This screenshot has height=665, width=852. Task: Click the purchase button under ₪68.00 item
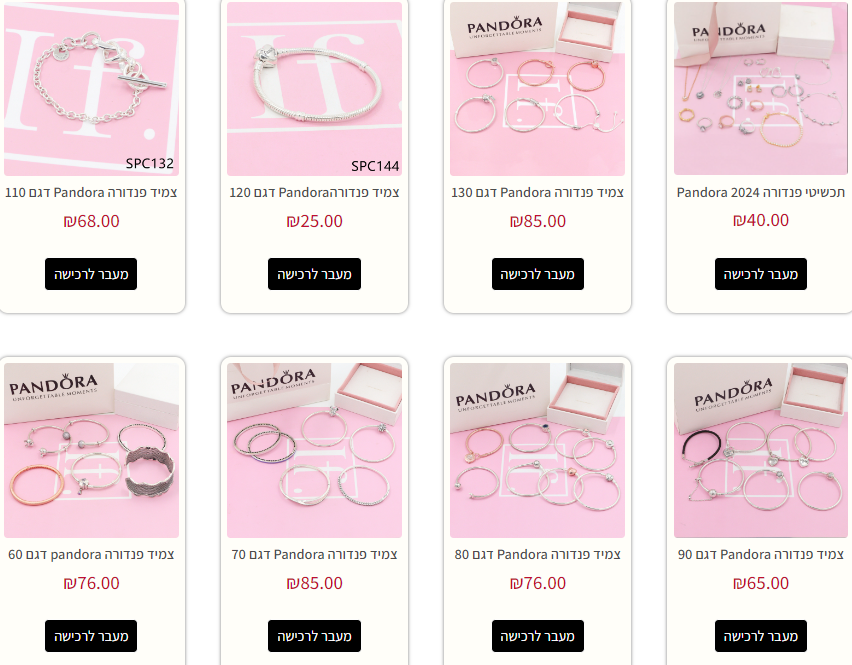[x=91, y=274]
